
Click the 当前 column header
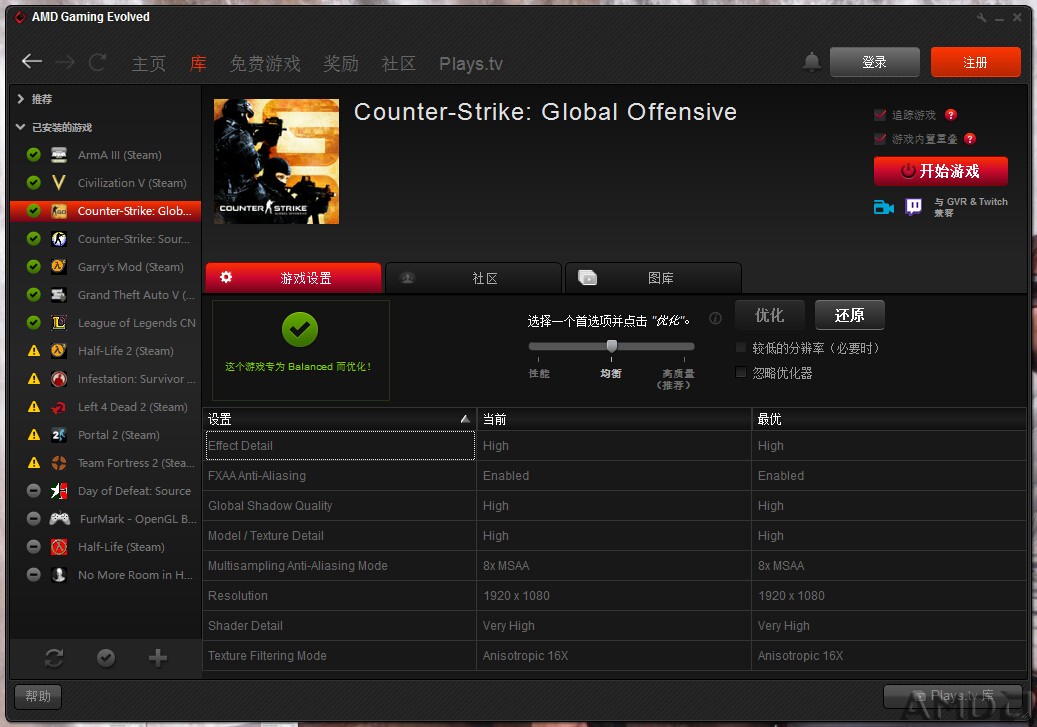[x=614, y=419]
